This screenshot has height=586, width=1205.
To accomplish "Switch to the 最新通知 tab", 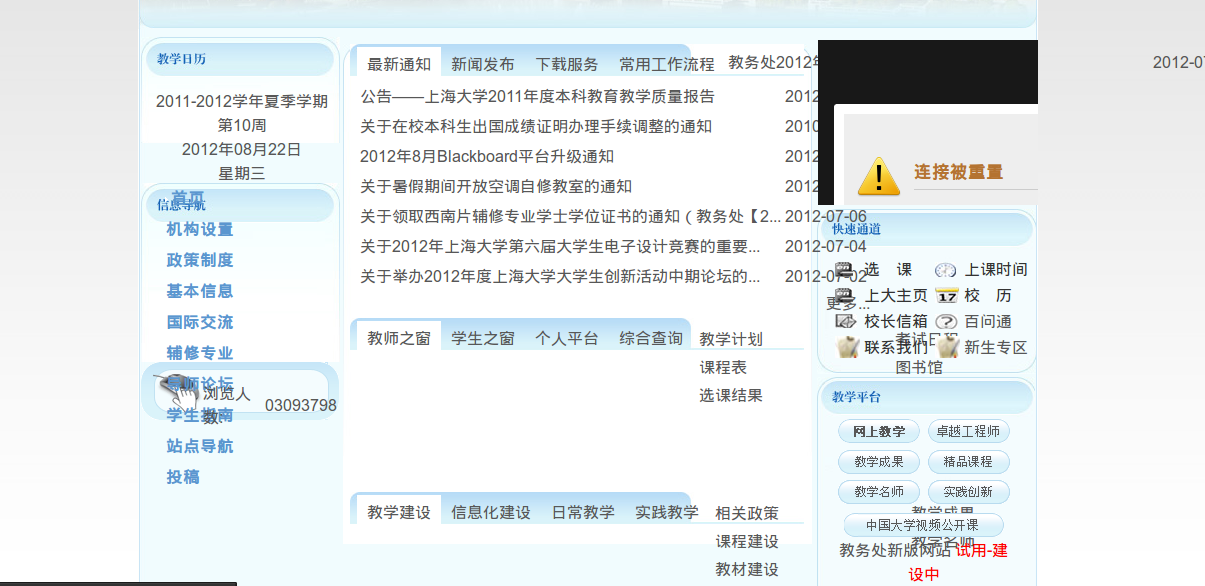I will 399,64.
